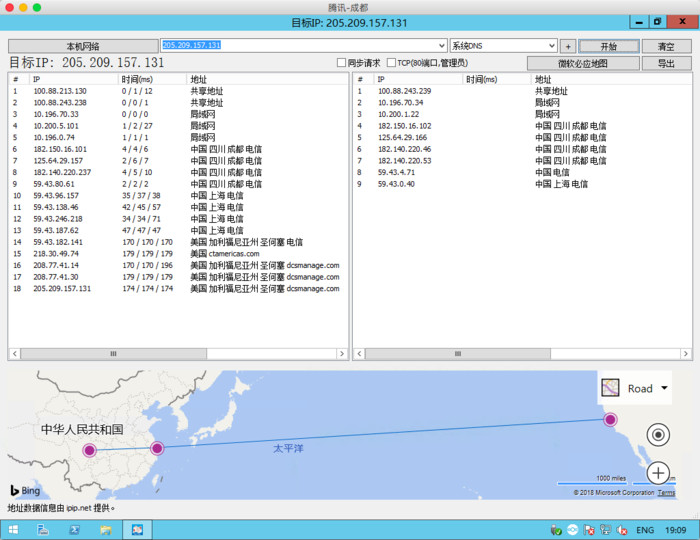Click the network tray icon
The height and width of the screenshot is (540, 700).
605,530
